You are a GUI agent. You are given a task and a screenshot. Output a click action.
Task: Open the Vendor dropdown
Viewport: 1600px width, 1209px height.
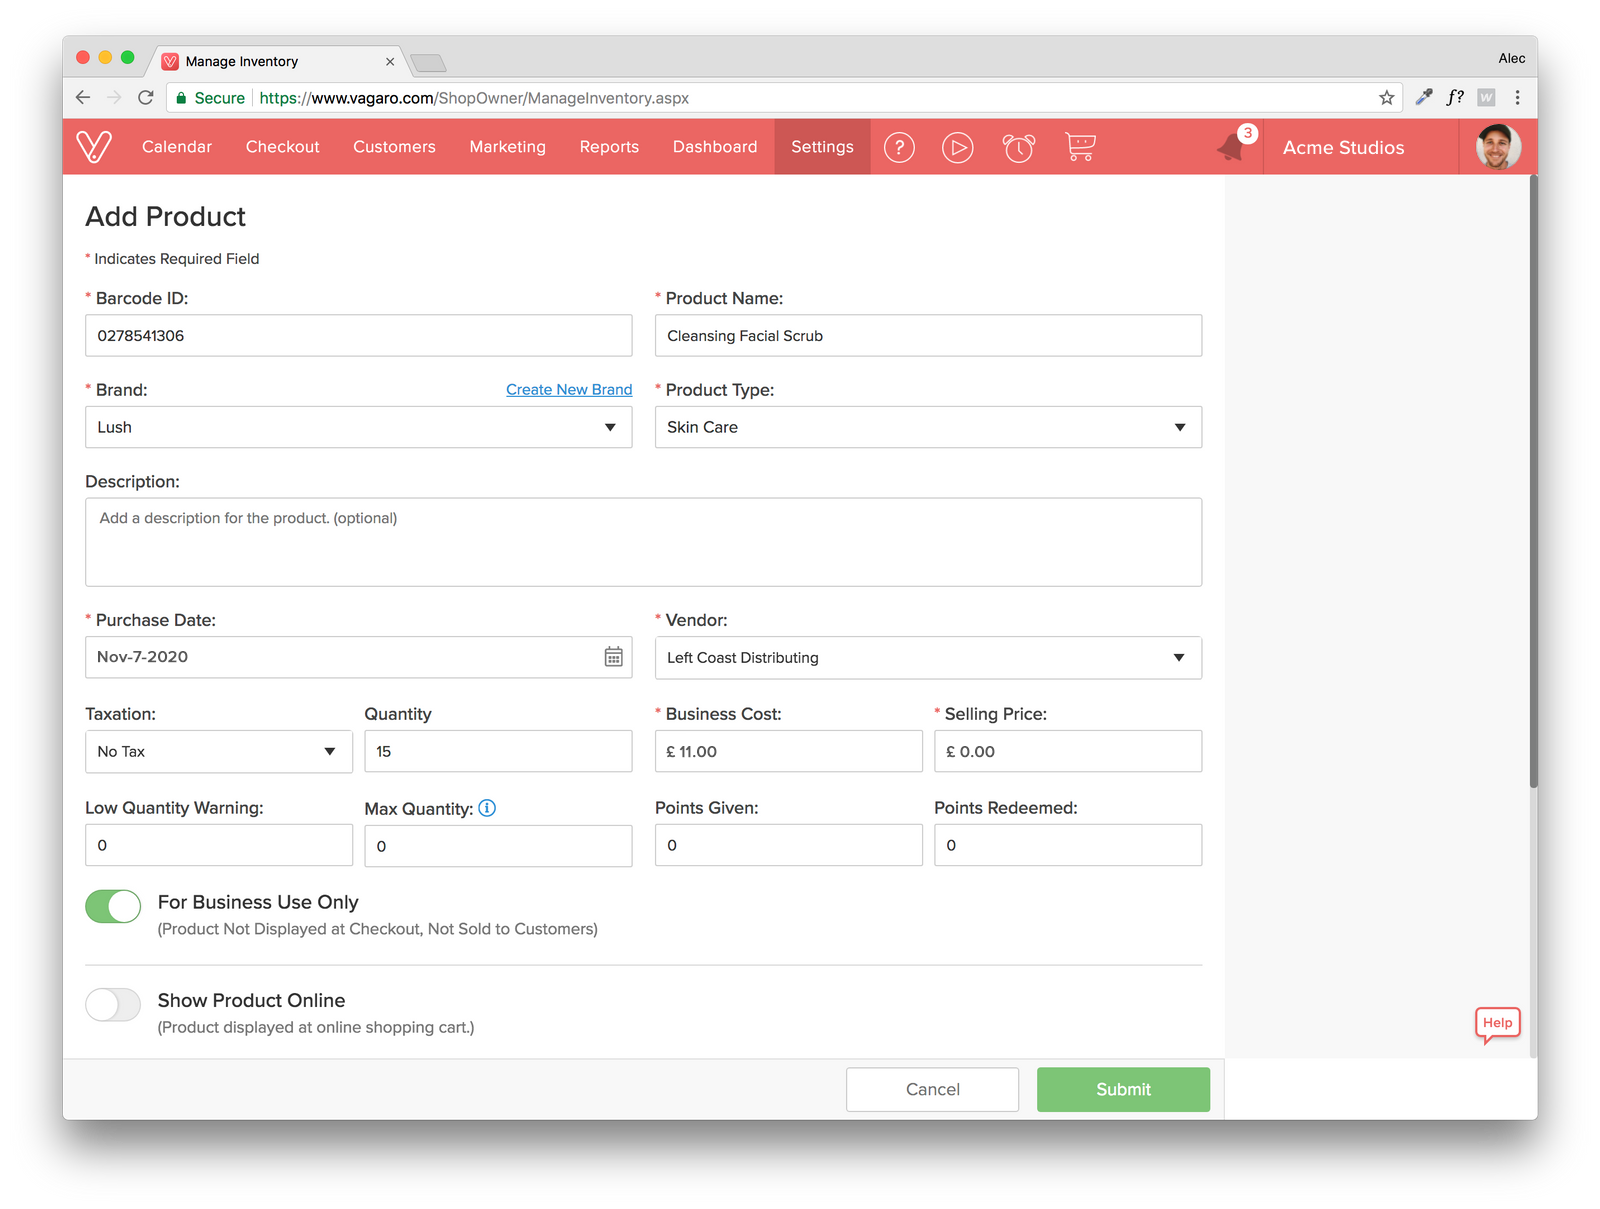pyautogui.click(x=928, y=658)
